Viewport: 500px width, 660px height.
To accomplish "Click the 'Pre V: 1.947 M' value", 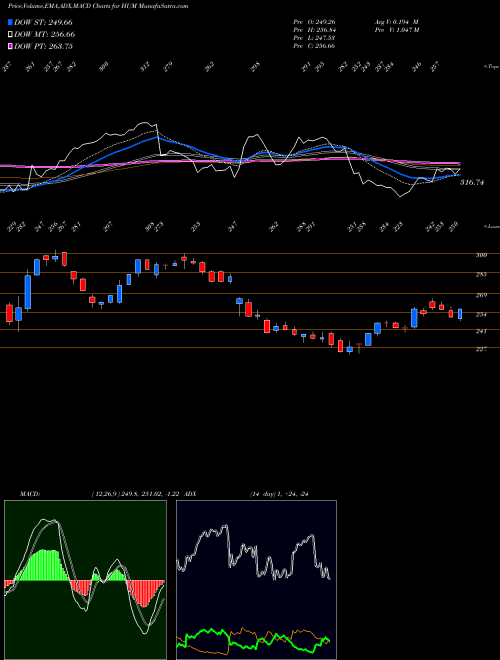I will coord(396,30).
